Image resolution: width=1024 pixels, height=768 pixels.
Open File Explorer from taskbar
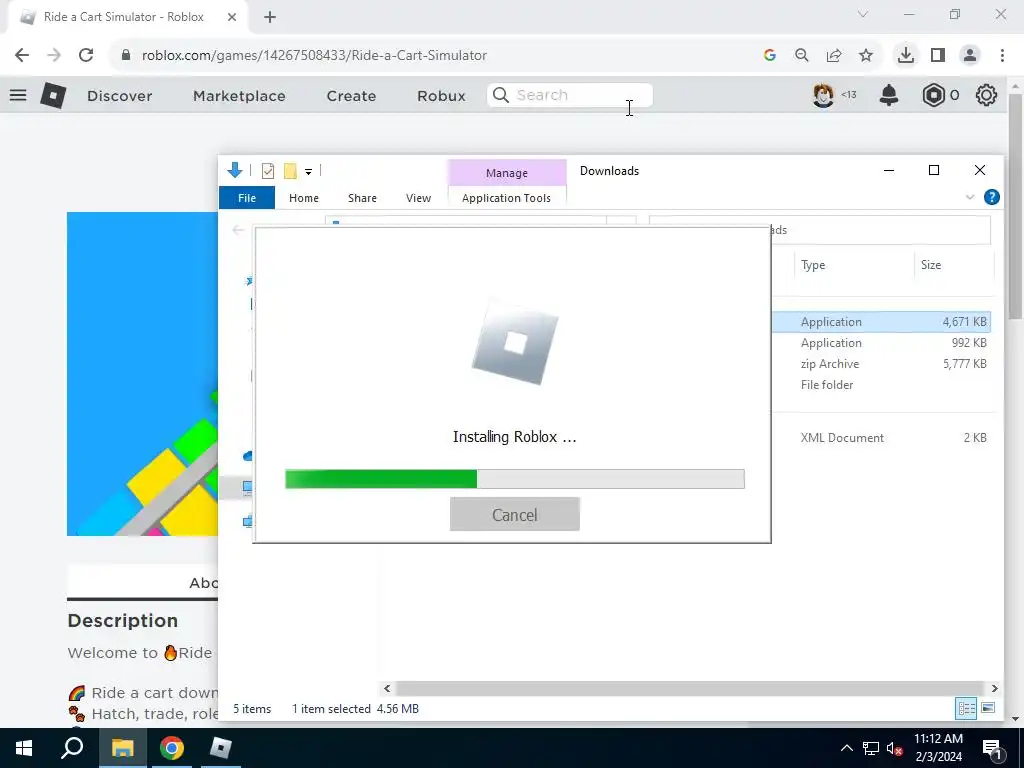tap(122, 748)
